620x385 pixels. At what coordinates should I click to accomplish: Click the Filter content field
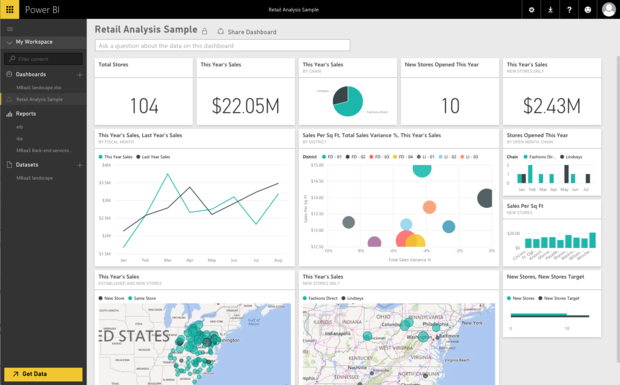click(43, 59)
